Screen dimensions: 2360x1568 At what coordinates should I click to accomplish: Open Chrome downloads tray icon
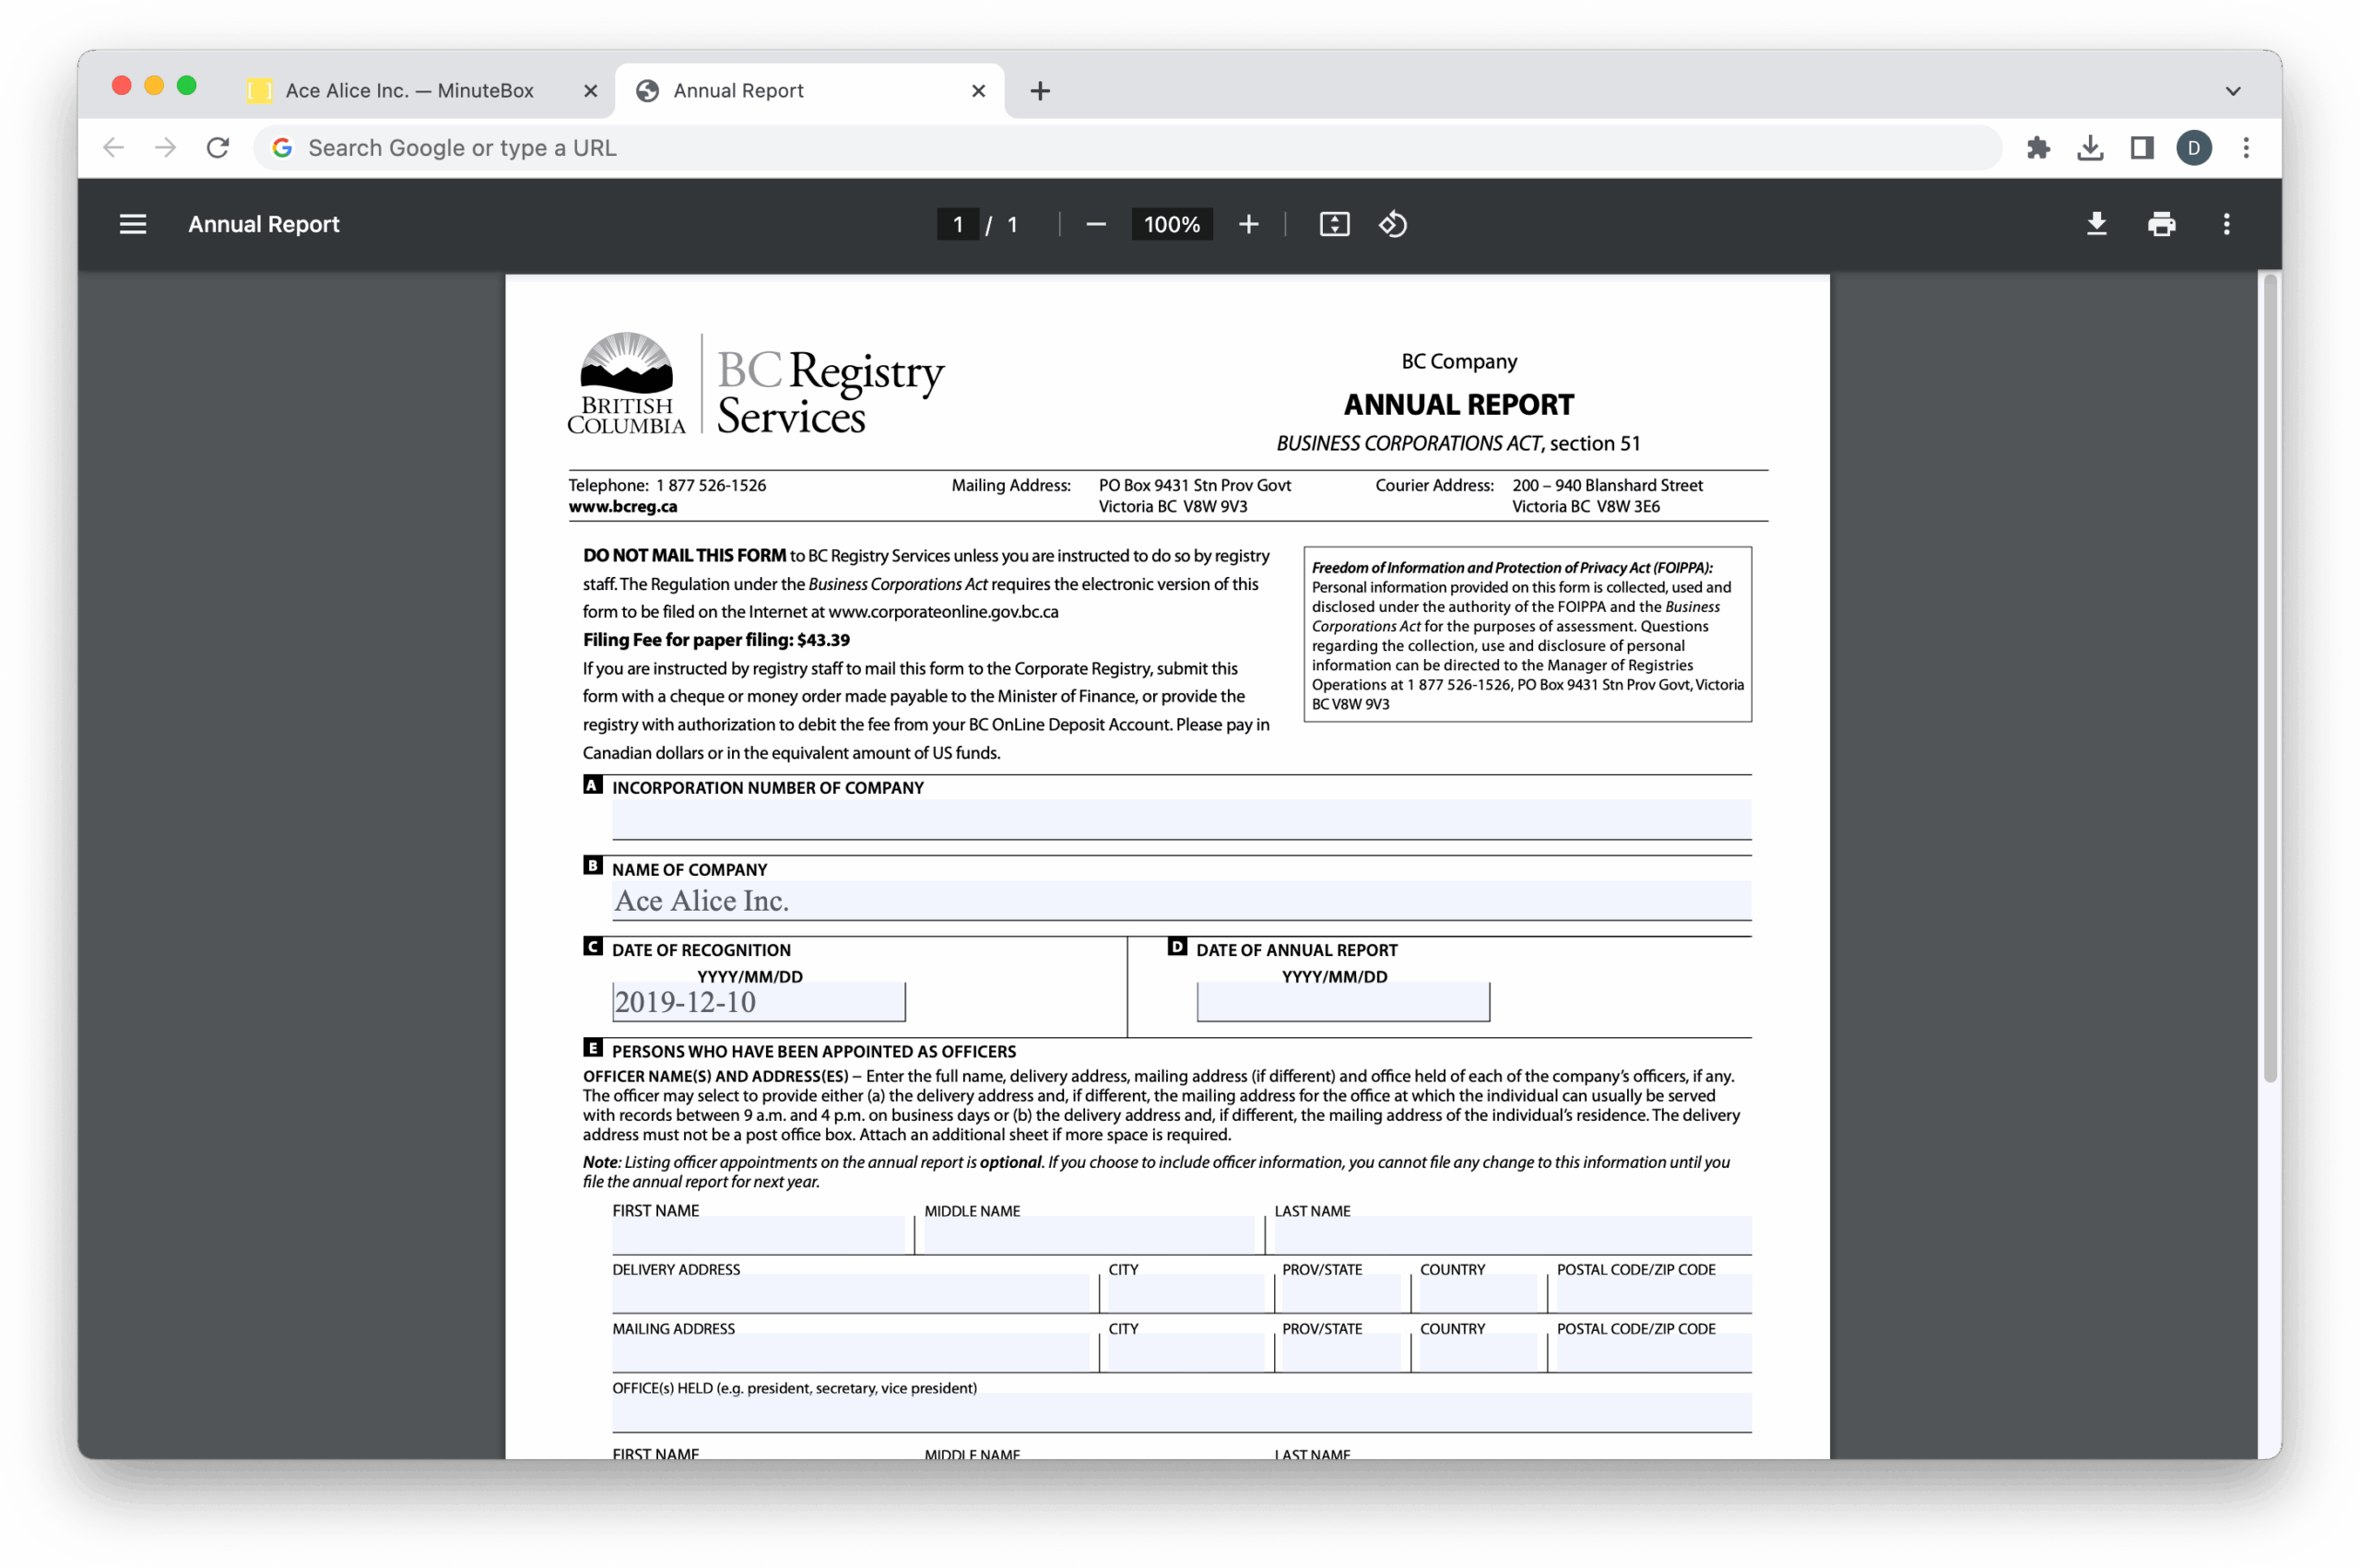[2090, 148]
